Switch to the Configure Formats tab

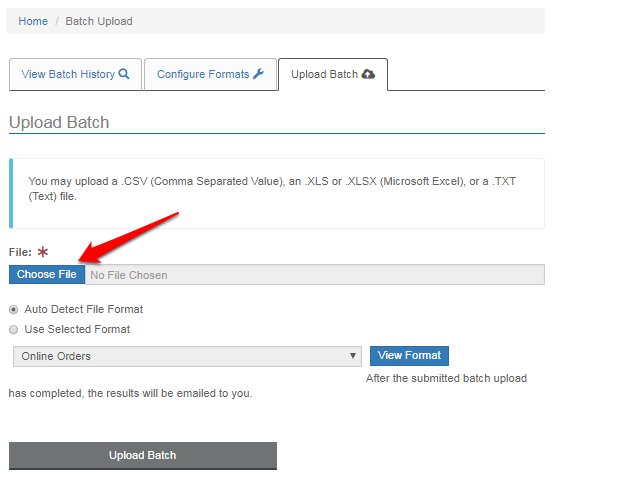(211, 74)
